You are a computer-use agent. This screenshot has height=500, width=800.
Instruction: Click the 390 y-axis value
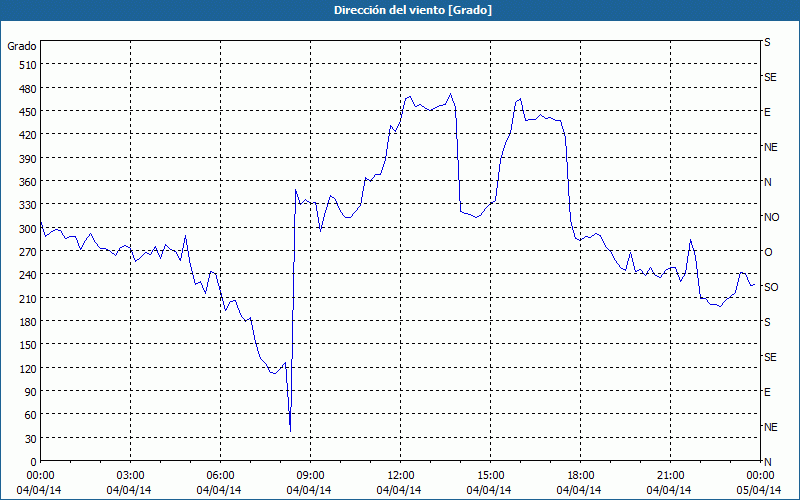[28, 158]
